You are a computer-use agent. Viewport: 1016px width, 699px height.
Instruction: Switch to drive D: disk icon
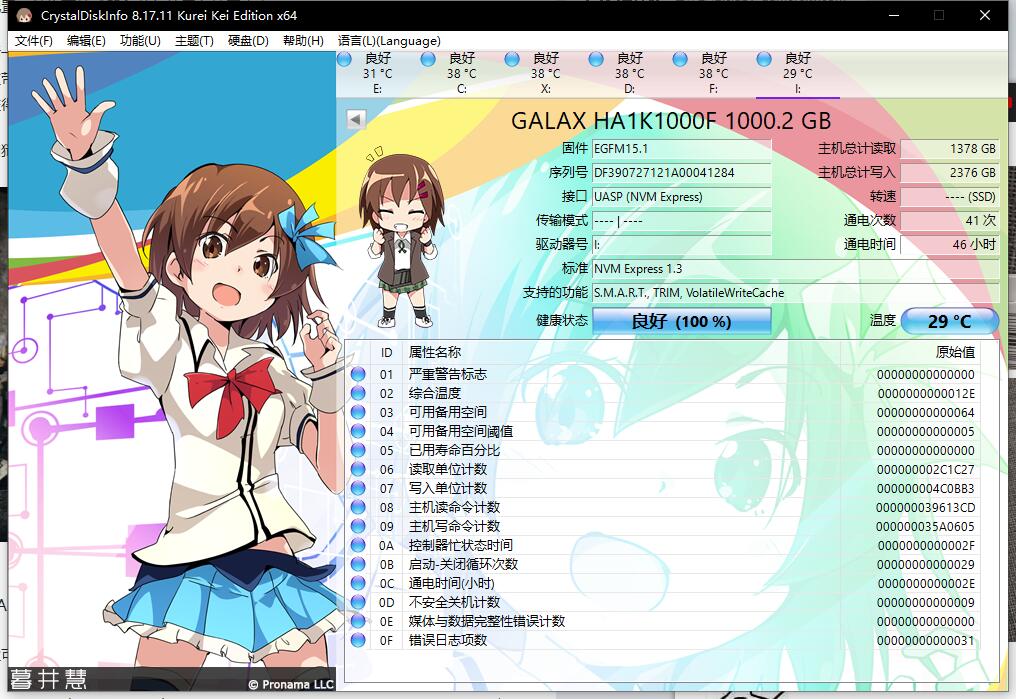click(x=596, y=60)
